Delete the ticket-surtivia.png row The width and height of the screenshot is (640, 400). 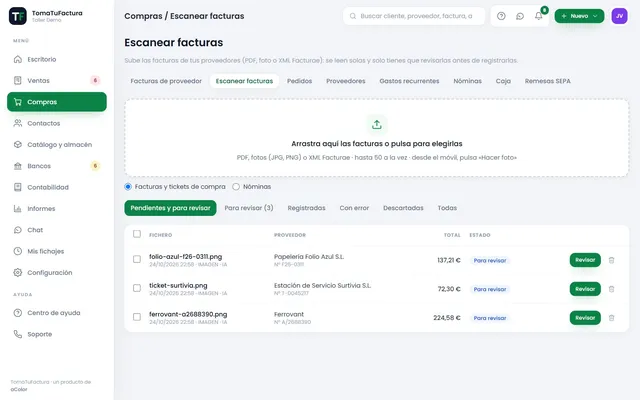(611, 289)
